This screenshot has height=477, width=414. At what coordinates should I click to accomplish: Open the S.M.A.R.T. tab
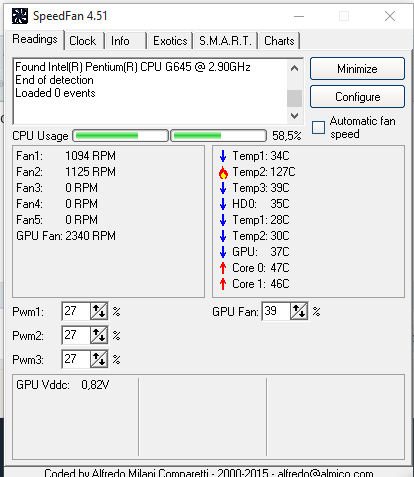click(x=225, y=41)
